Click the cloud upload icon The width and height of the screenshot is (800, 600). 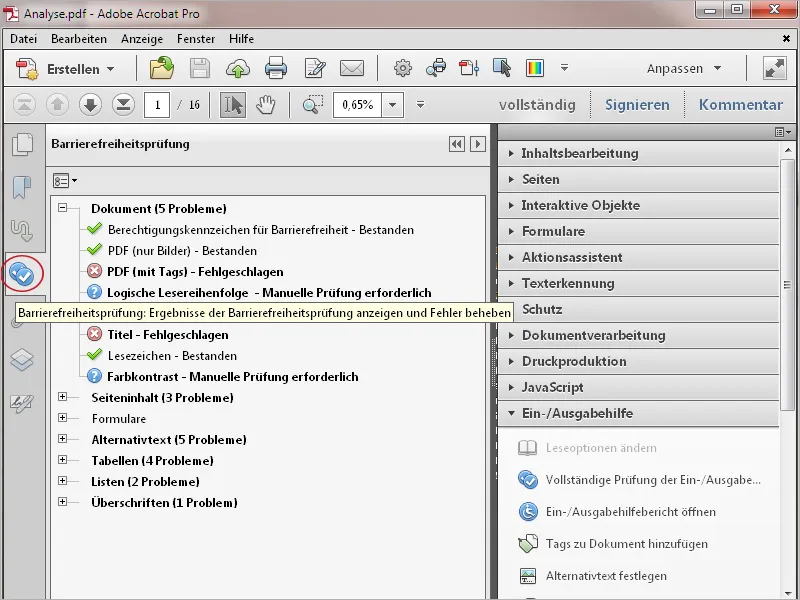click(x=238, y=68)
